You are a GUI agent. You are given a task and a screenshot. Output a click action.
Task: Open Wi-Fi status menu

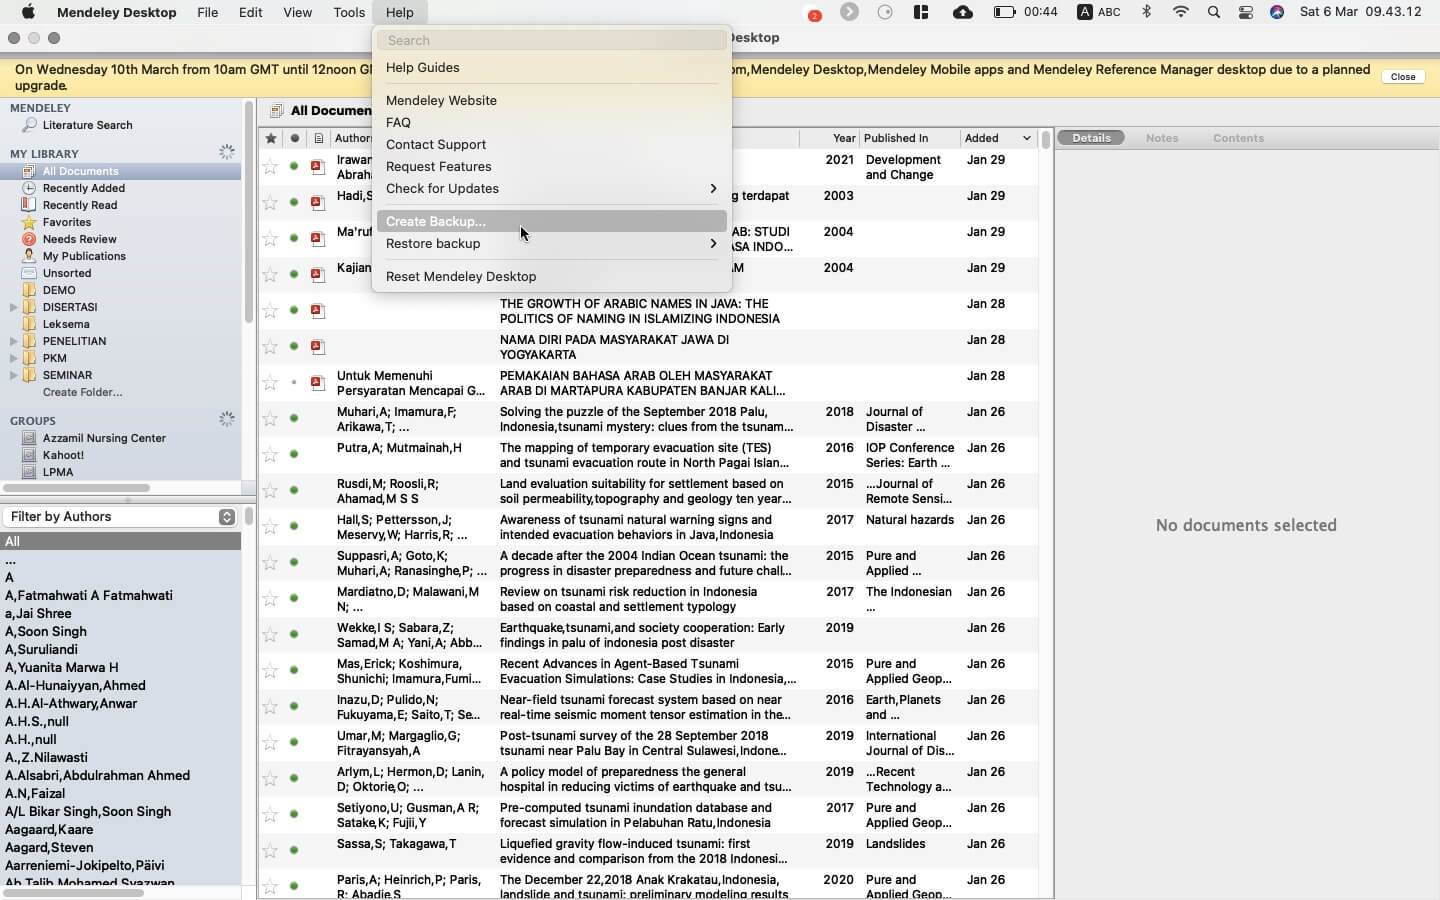coord(1181,12)
